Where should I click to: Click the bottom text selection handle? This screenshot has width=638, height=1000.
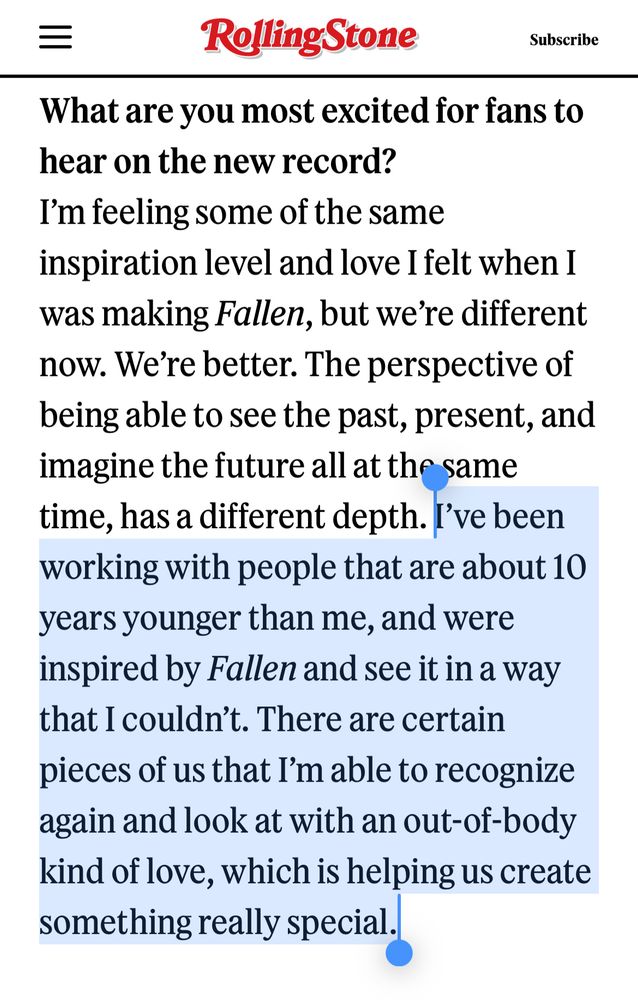(399, 953)
